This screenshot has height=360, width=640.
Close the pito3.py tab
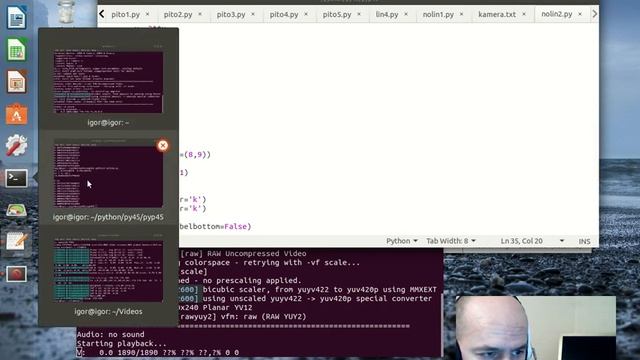pos(253,14)
